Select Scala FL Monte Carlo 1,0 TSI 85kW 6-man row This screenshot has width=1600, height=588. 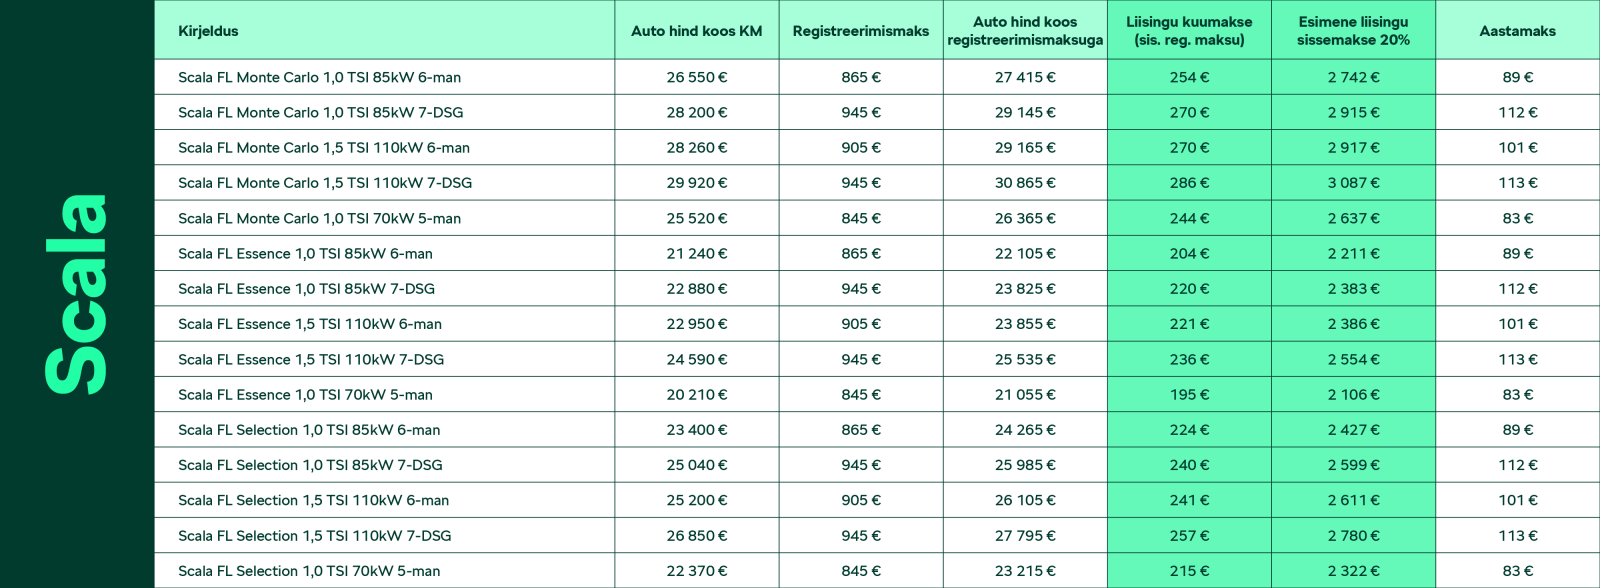click(x=877, y=77)
